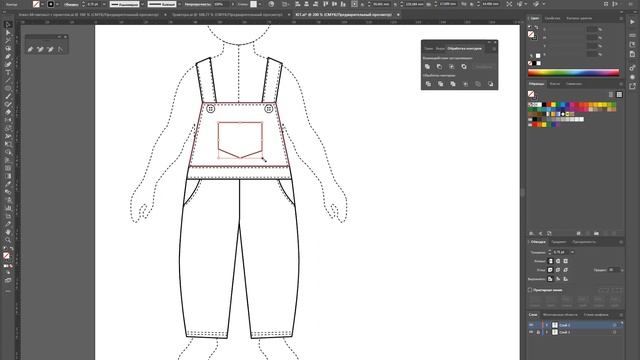Viewport: 640px width, 360px height.
Task: Open Swatch Libraries menu at Swatches panel bottom
Action: [x=531, y=233]
